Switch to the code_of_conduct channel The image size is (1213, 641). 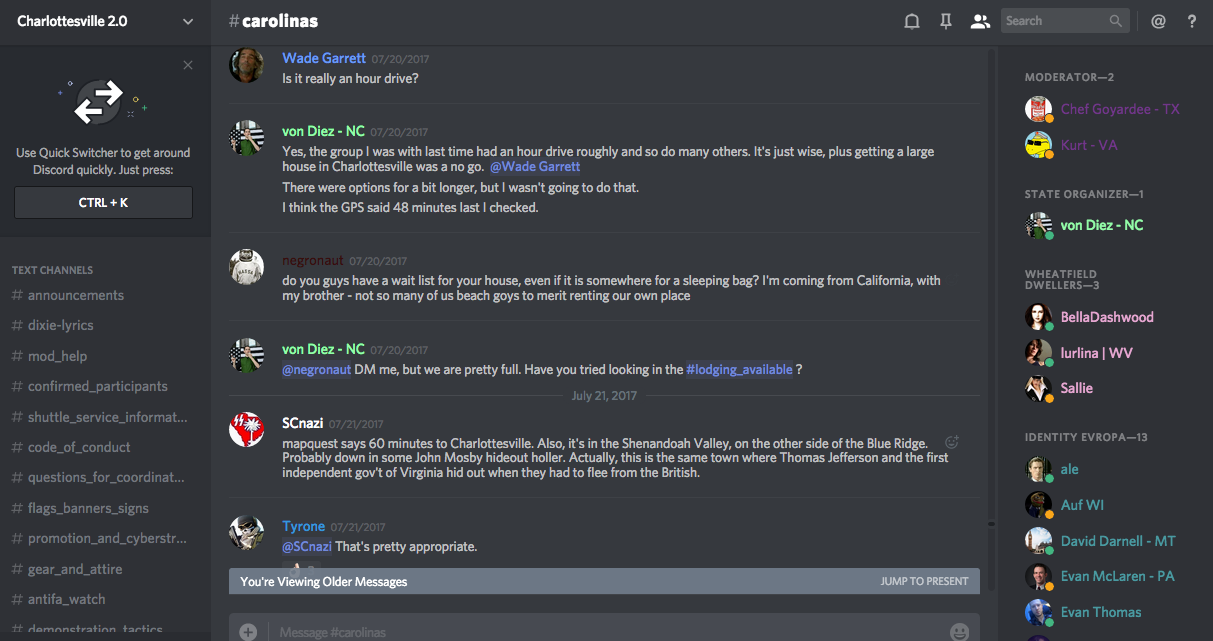[79, 447]
